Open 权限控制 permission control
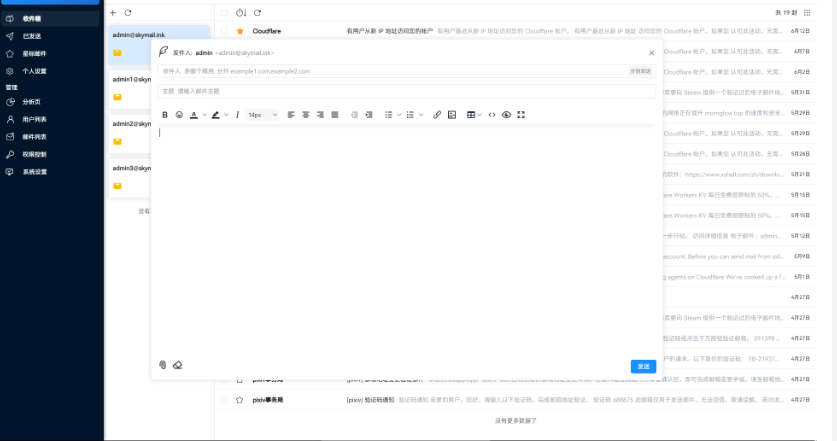 (x=50, y=154)
